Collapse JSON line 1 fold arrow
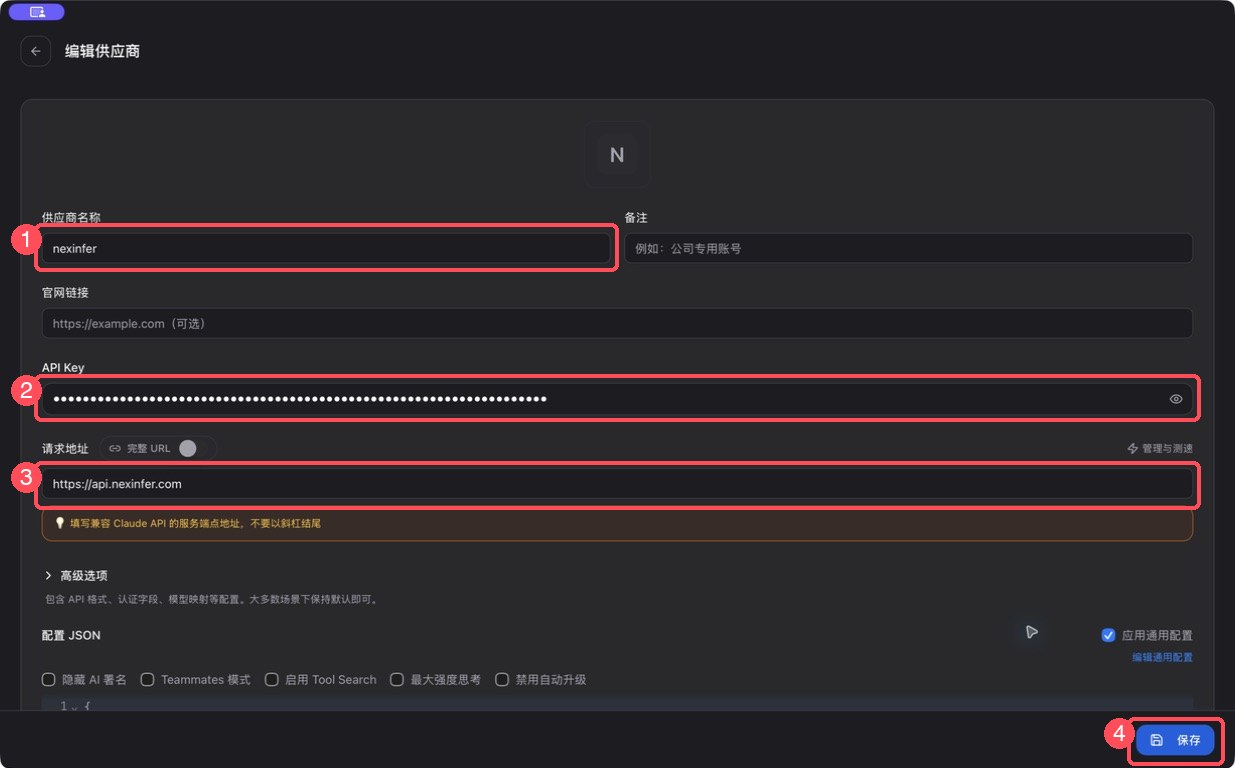Screen dimensions: 1235x768 tap(74, 707)
